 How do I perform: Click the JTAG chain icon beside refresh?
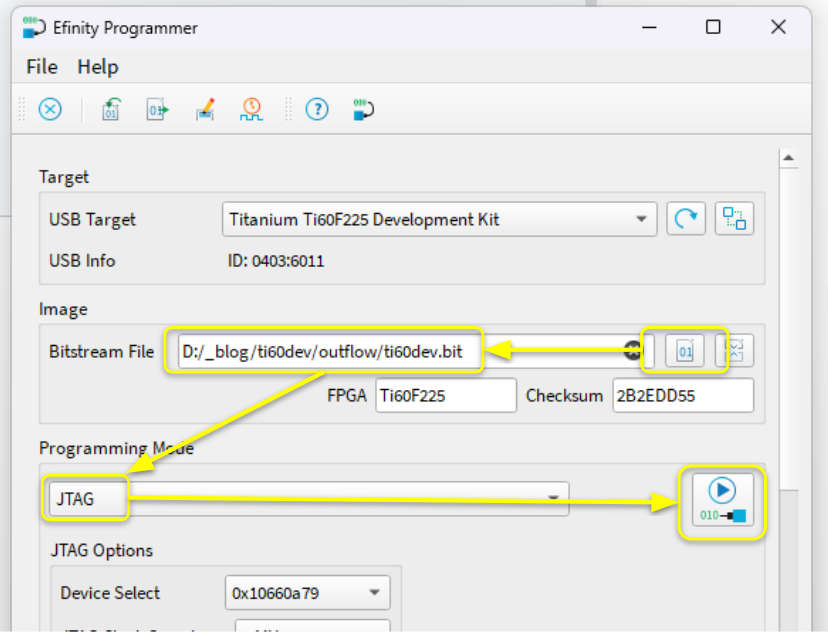(734, 219)
